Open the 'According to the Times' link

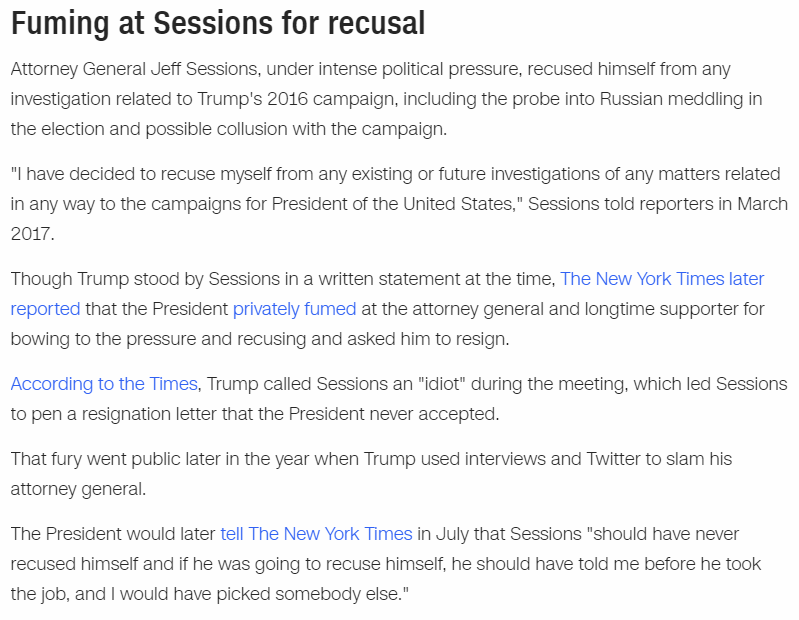coord(104,384)
